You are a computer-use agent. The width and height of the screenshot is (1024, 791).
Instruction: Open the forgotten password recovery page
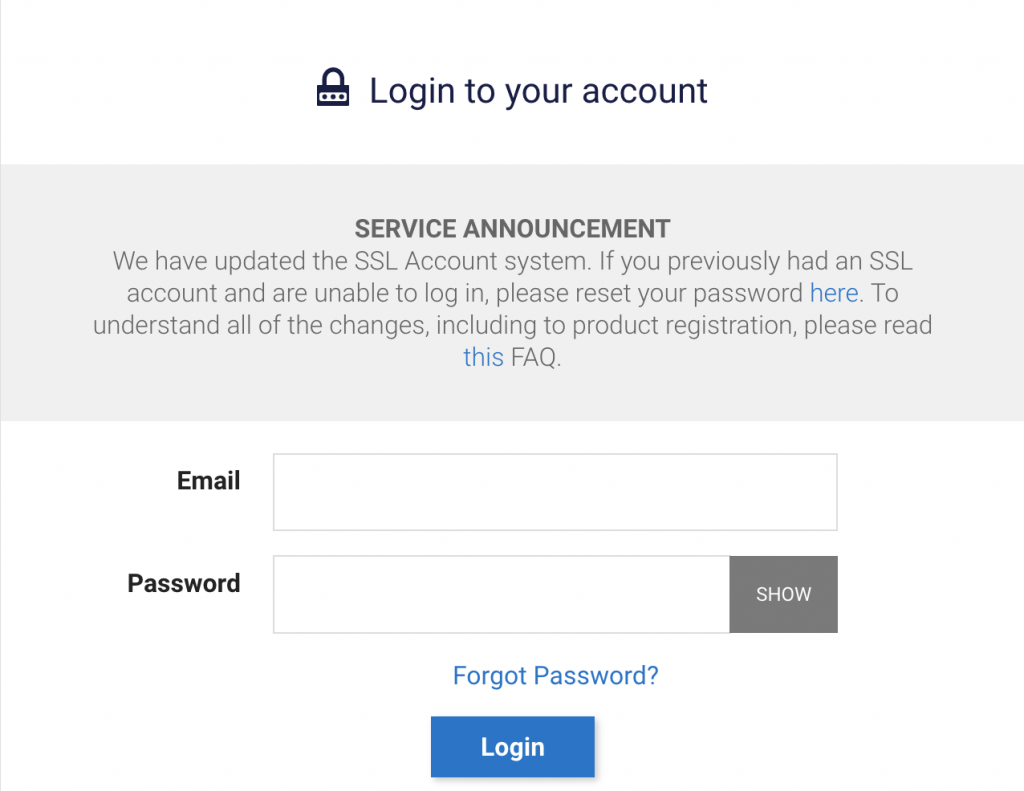tap(555, 675)
